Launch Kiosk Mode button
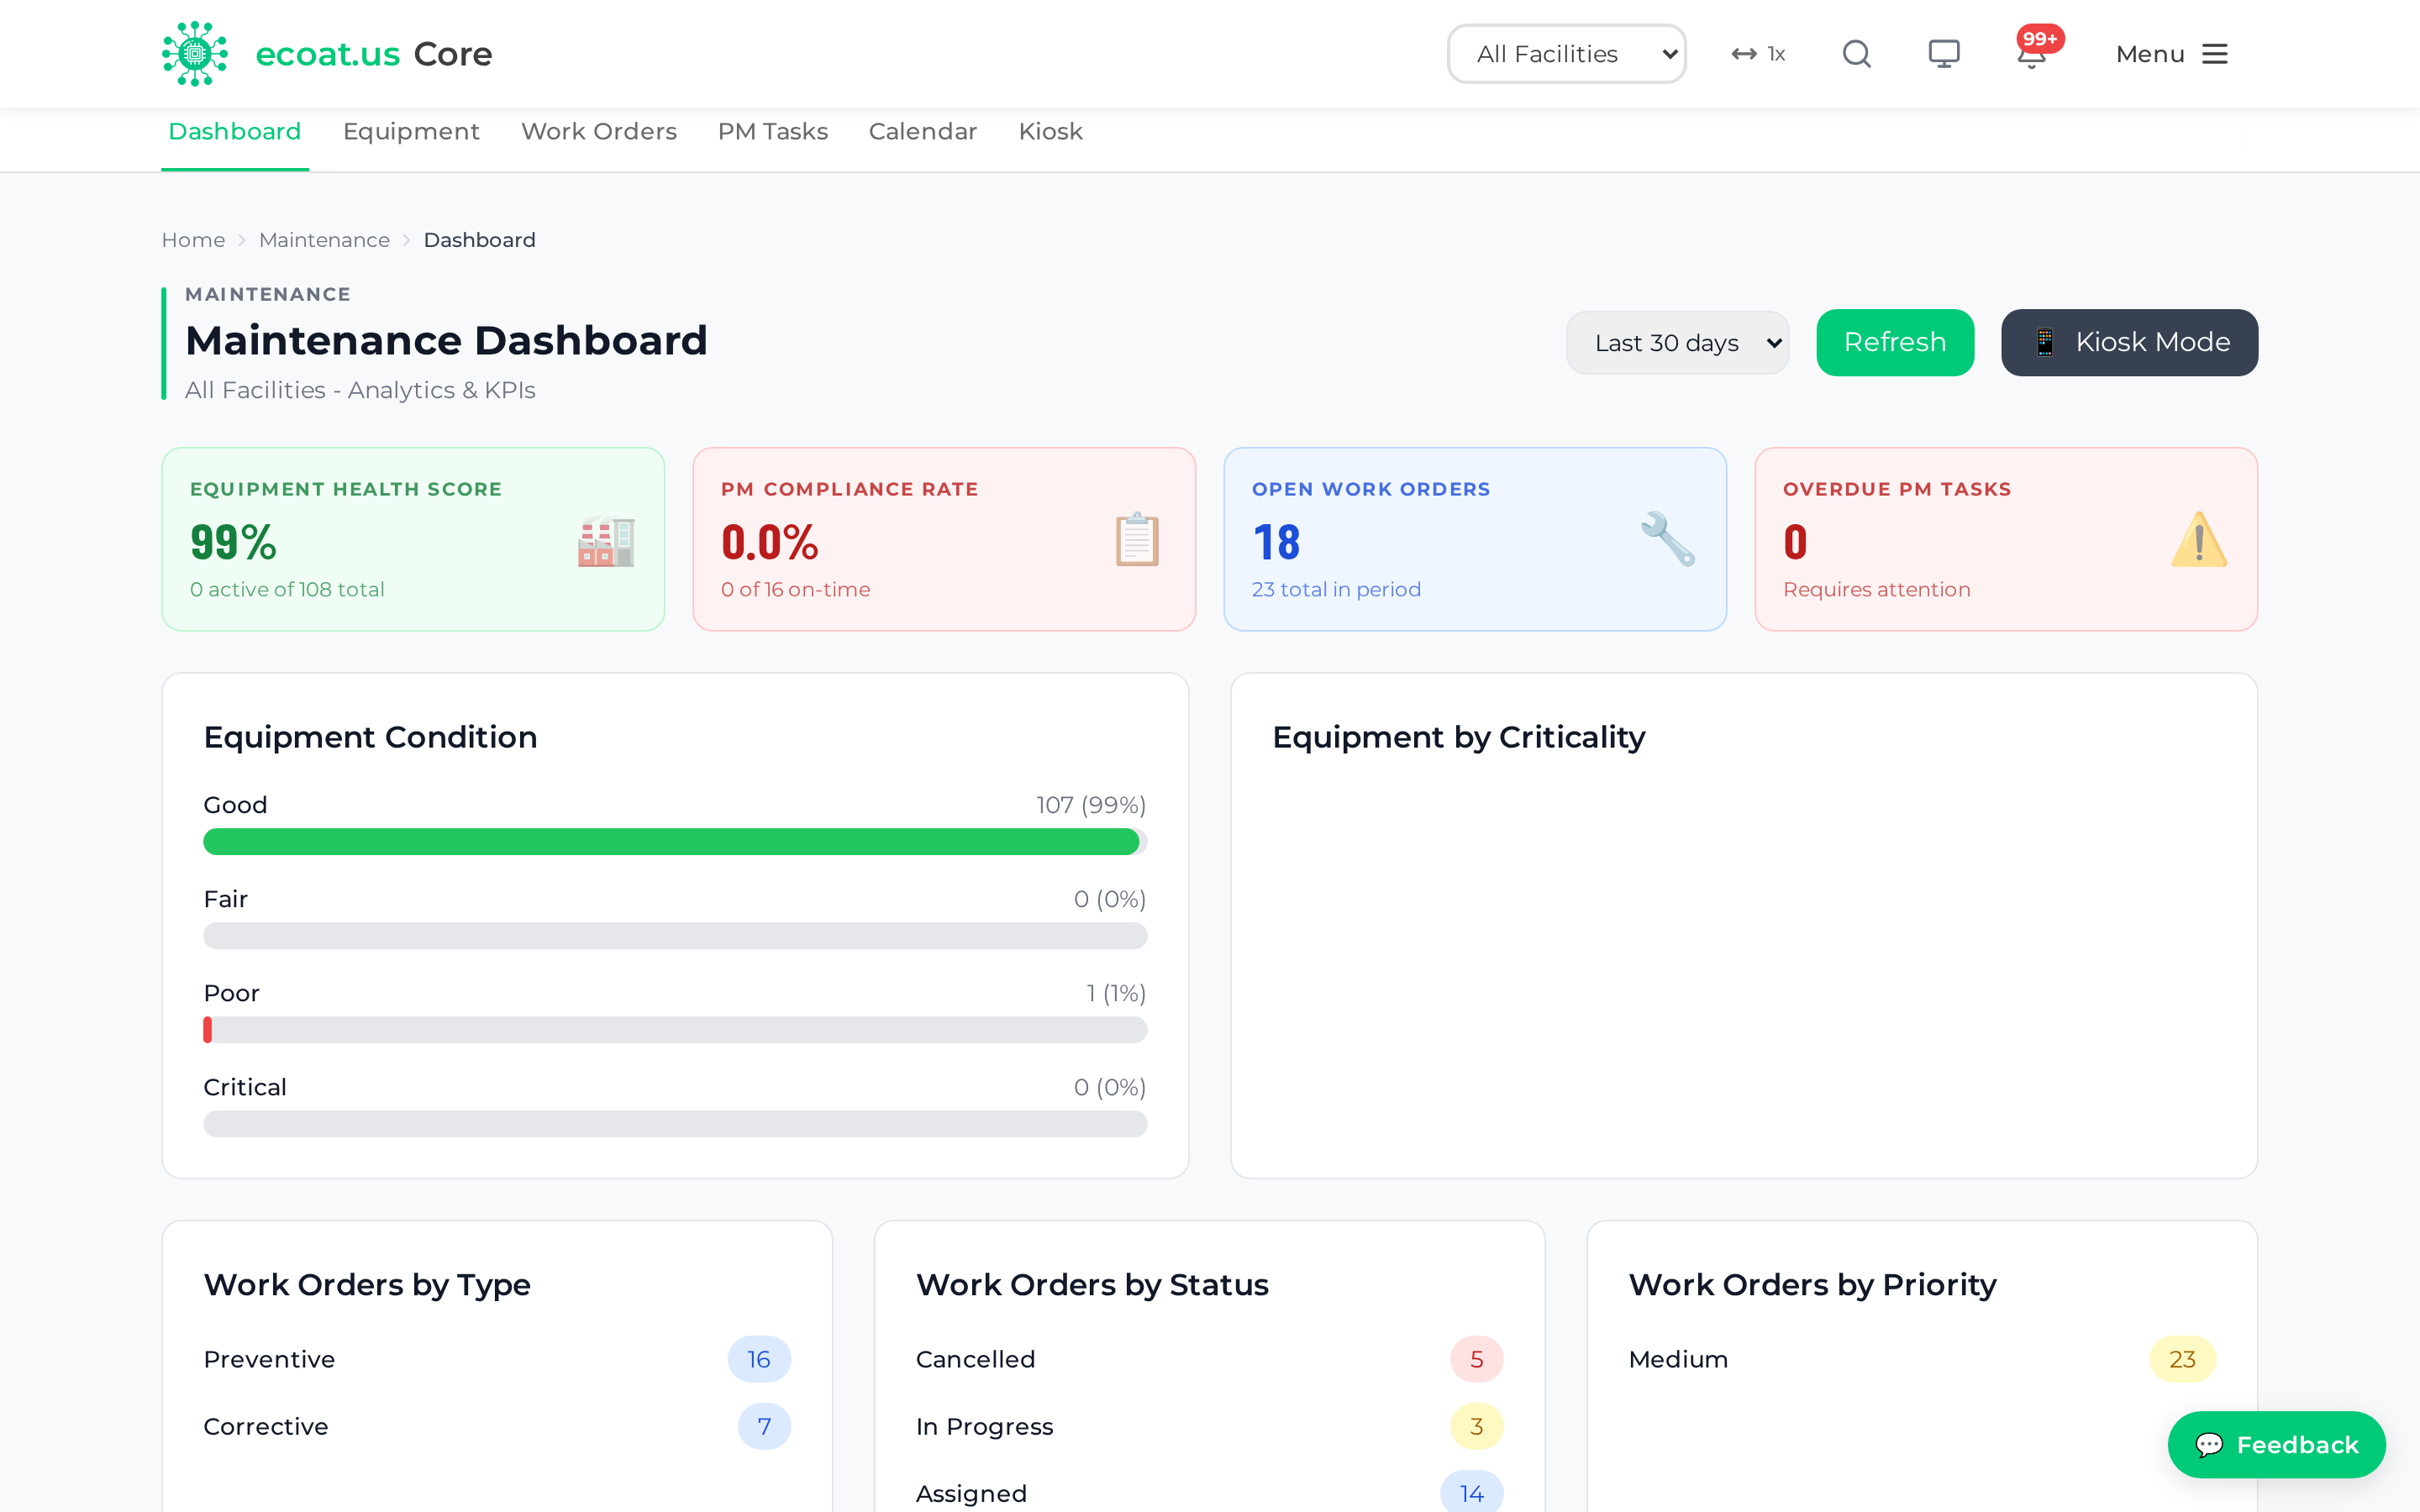Image resolution: width=2420 pixels, height=1512 pixels. 2129,343
